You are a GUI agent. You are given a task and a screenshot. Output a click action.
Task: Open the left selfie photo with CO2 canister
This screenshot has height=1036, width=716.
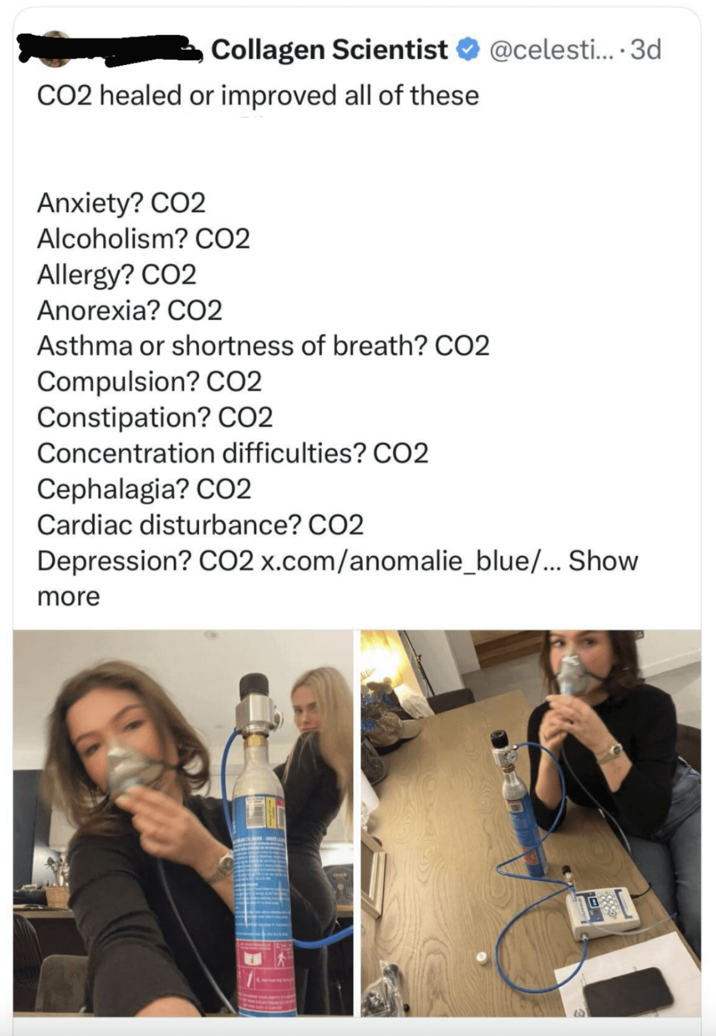[183, 823]
